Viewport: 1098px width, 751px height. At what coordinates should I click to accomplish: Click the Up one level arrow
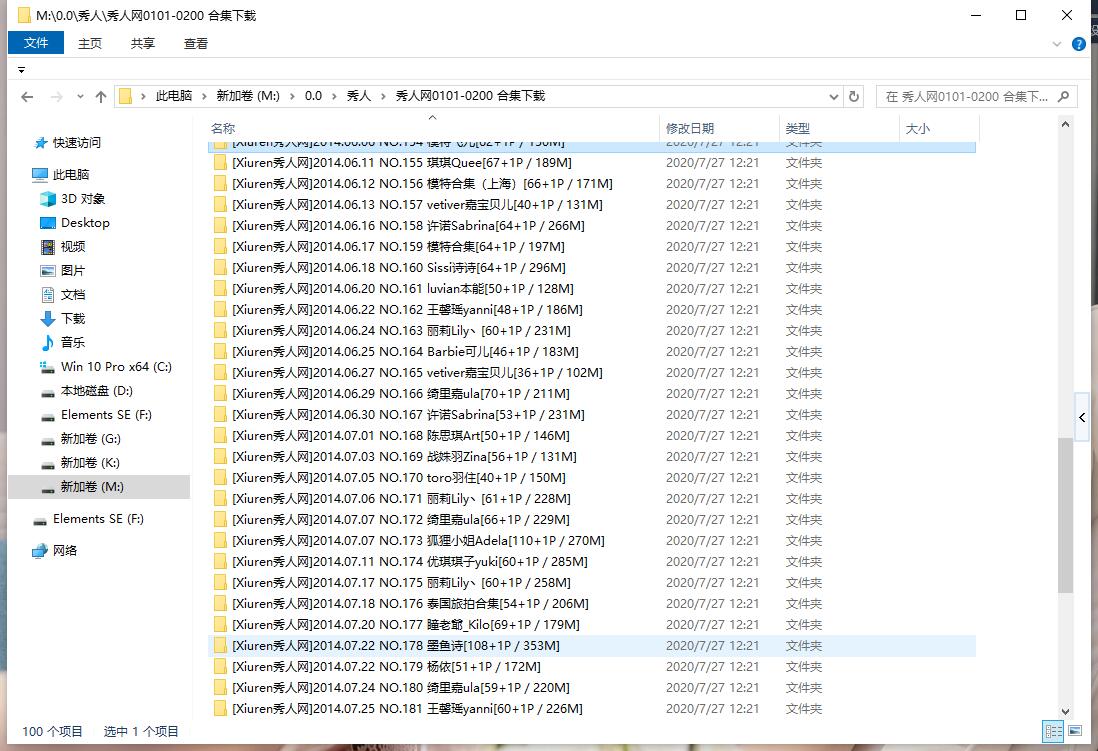click(x=100, y=97)
